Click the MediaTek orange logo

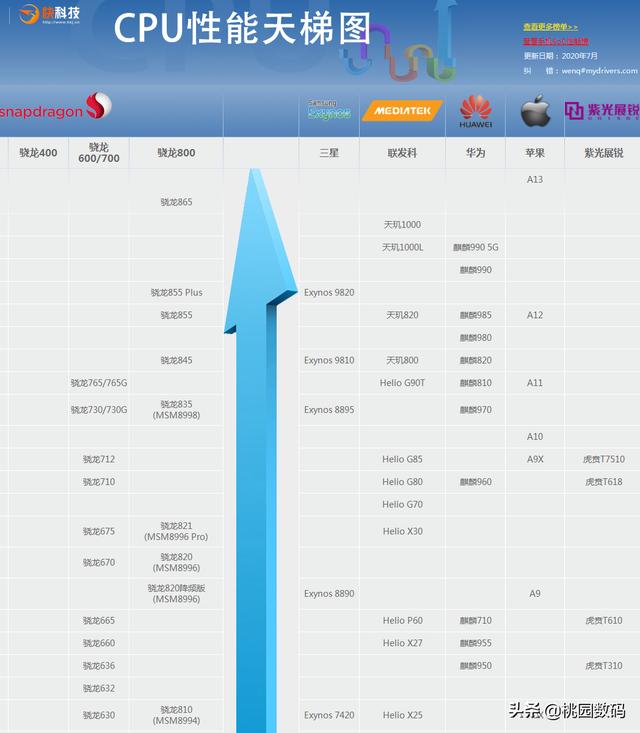pyautogui.click(x=402, y=111)
